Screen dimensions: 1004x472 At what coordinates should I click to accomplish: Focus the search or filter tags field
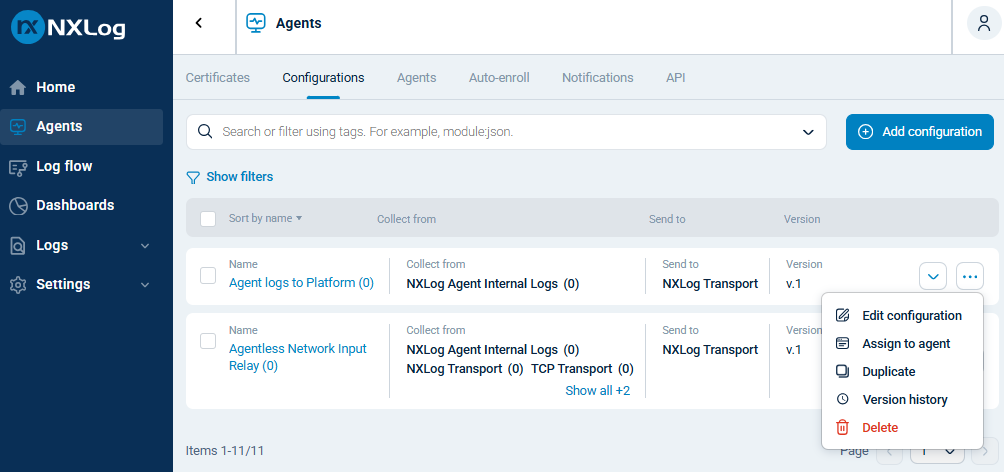pyautogui.click(x=506, y=132)
